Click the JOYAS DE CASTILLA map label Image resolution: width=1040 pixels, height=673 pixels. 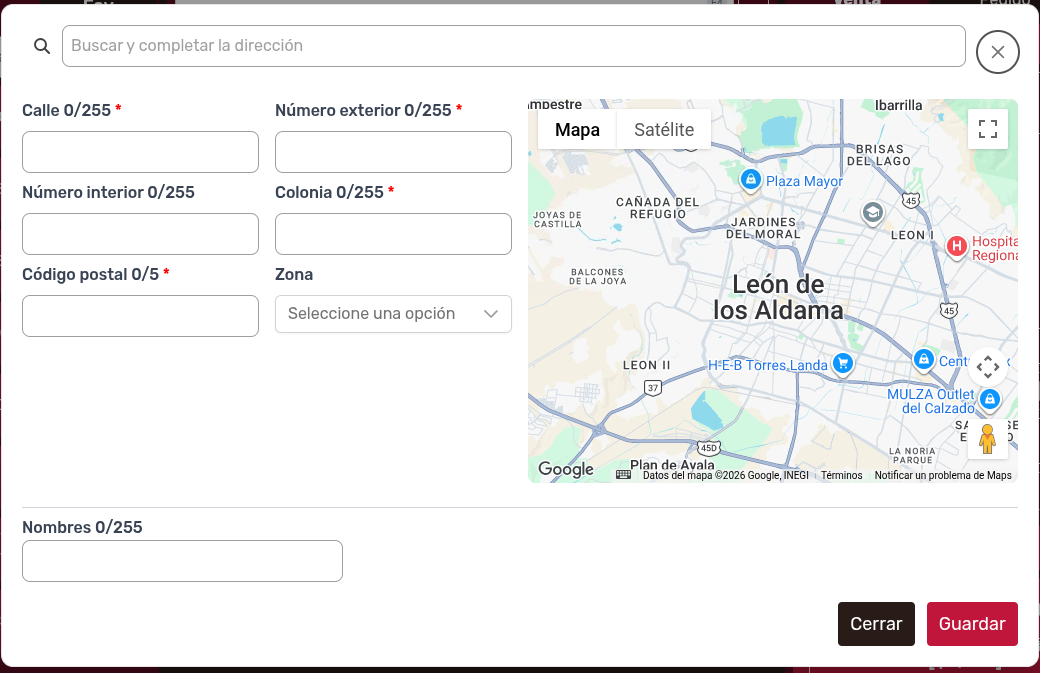tap(557, 219)
